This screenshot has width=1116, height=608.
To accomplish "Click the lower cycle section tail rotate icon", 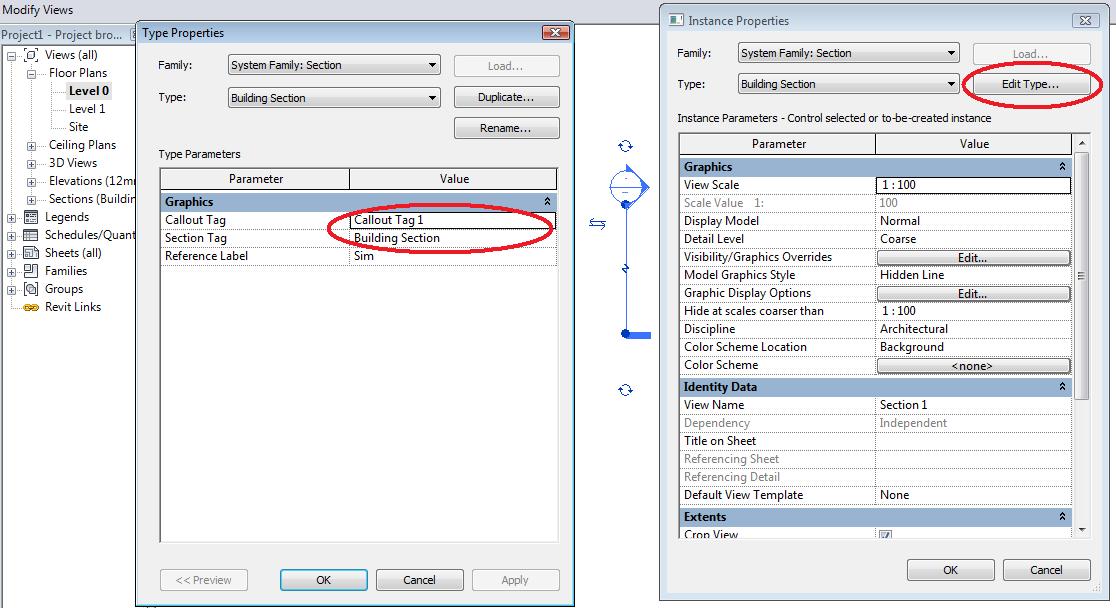I will 625,390.
